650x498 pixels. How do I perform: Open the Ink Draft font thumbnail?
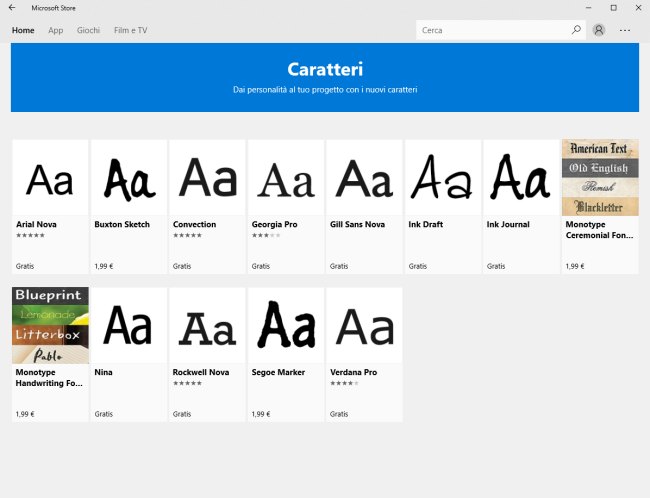(x=443, y=177)
